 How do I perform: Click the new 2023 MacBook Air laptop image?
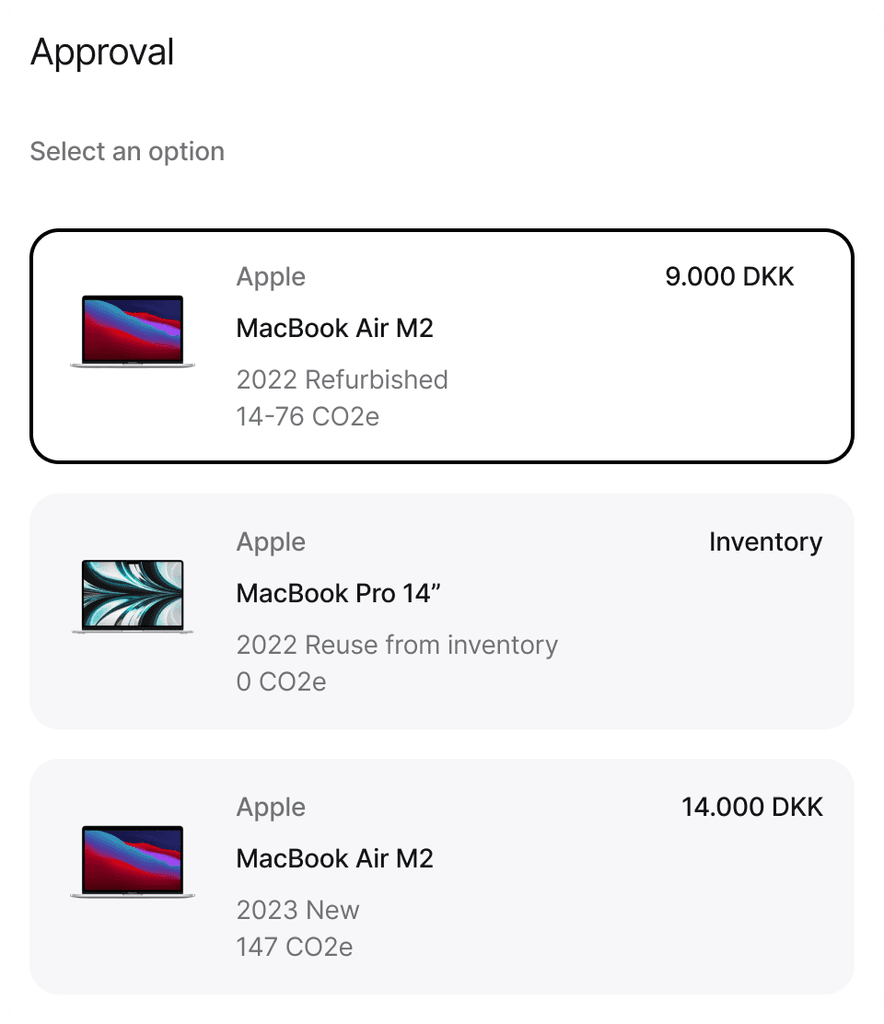click(x=132, y=861)
